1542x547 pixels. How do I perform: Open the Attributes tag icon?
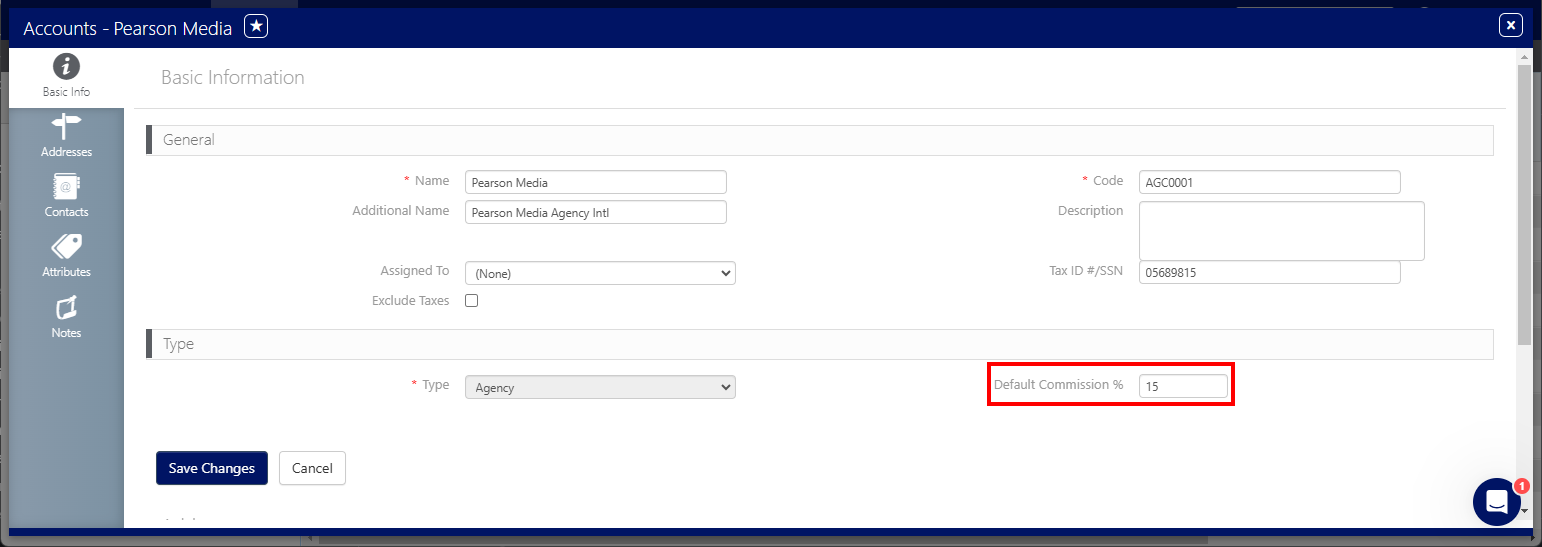[66, 247]
